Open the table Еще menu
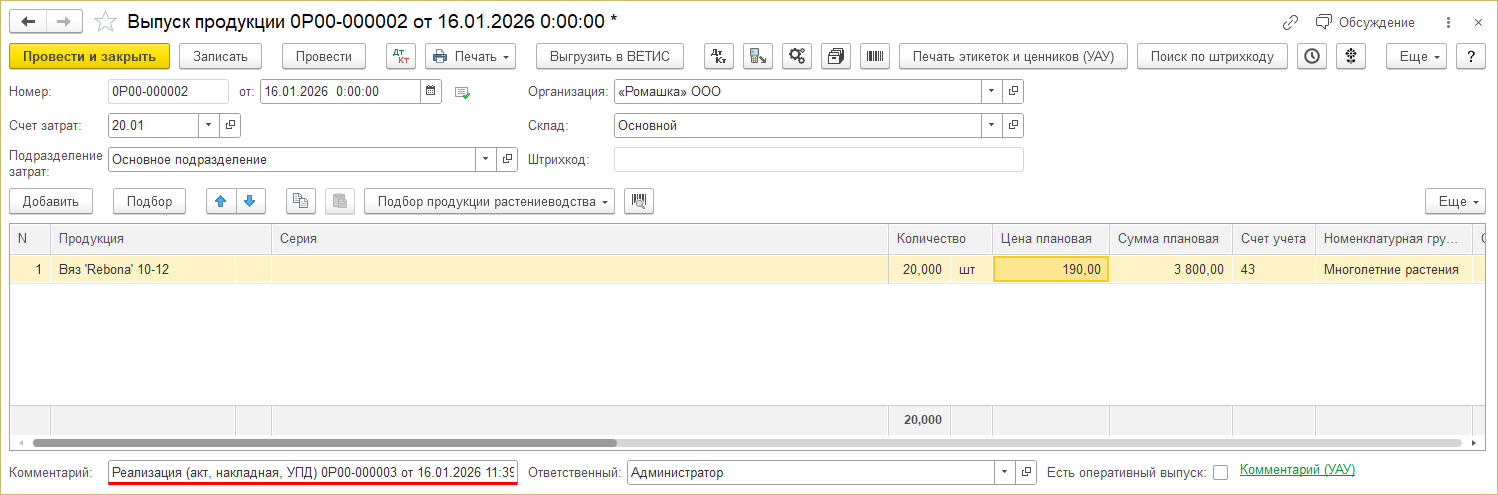Image resolution: width=1498 pixels, height=495 pixels. coord(1457,201)
